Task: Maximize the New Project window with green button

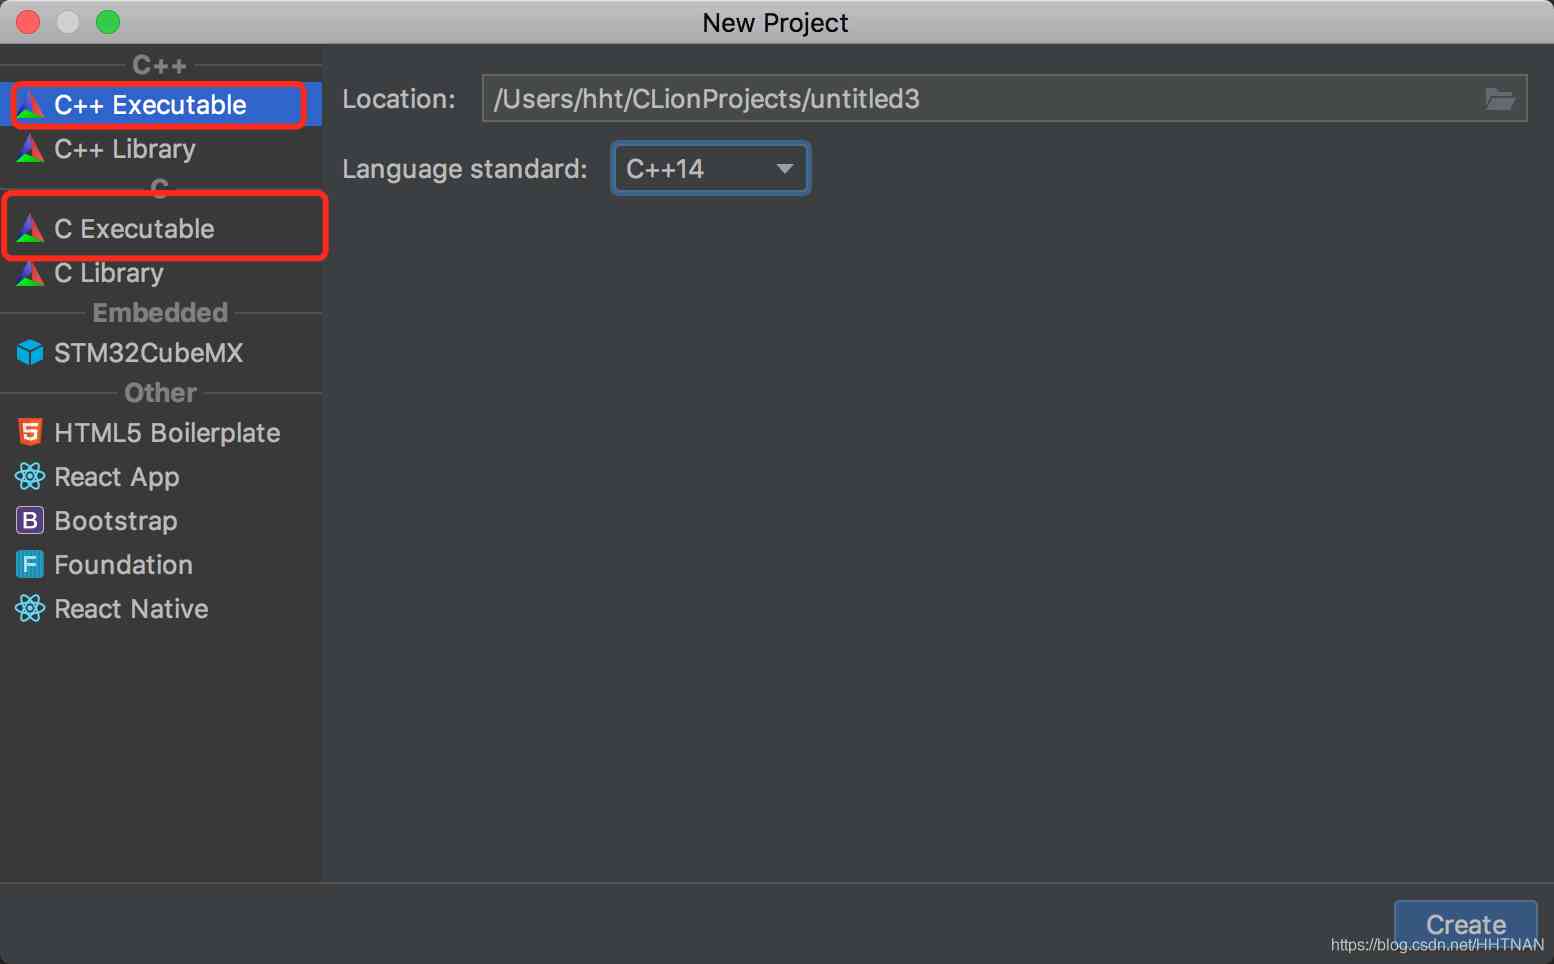Action: pyautogui.click(x=108, y=22)
